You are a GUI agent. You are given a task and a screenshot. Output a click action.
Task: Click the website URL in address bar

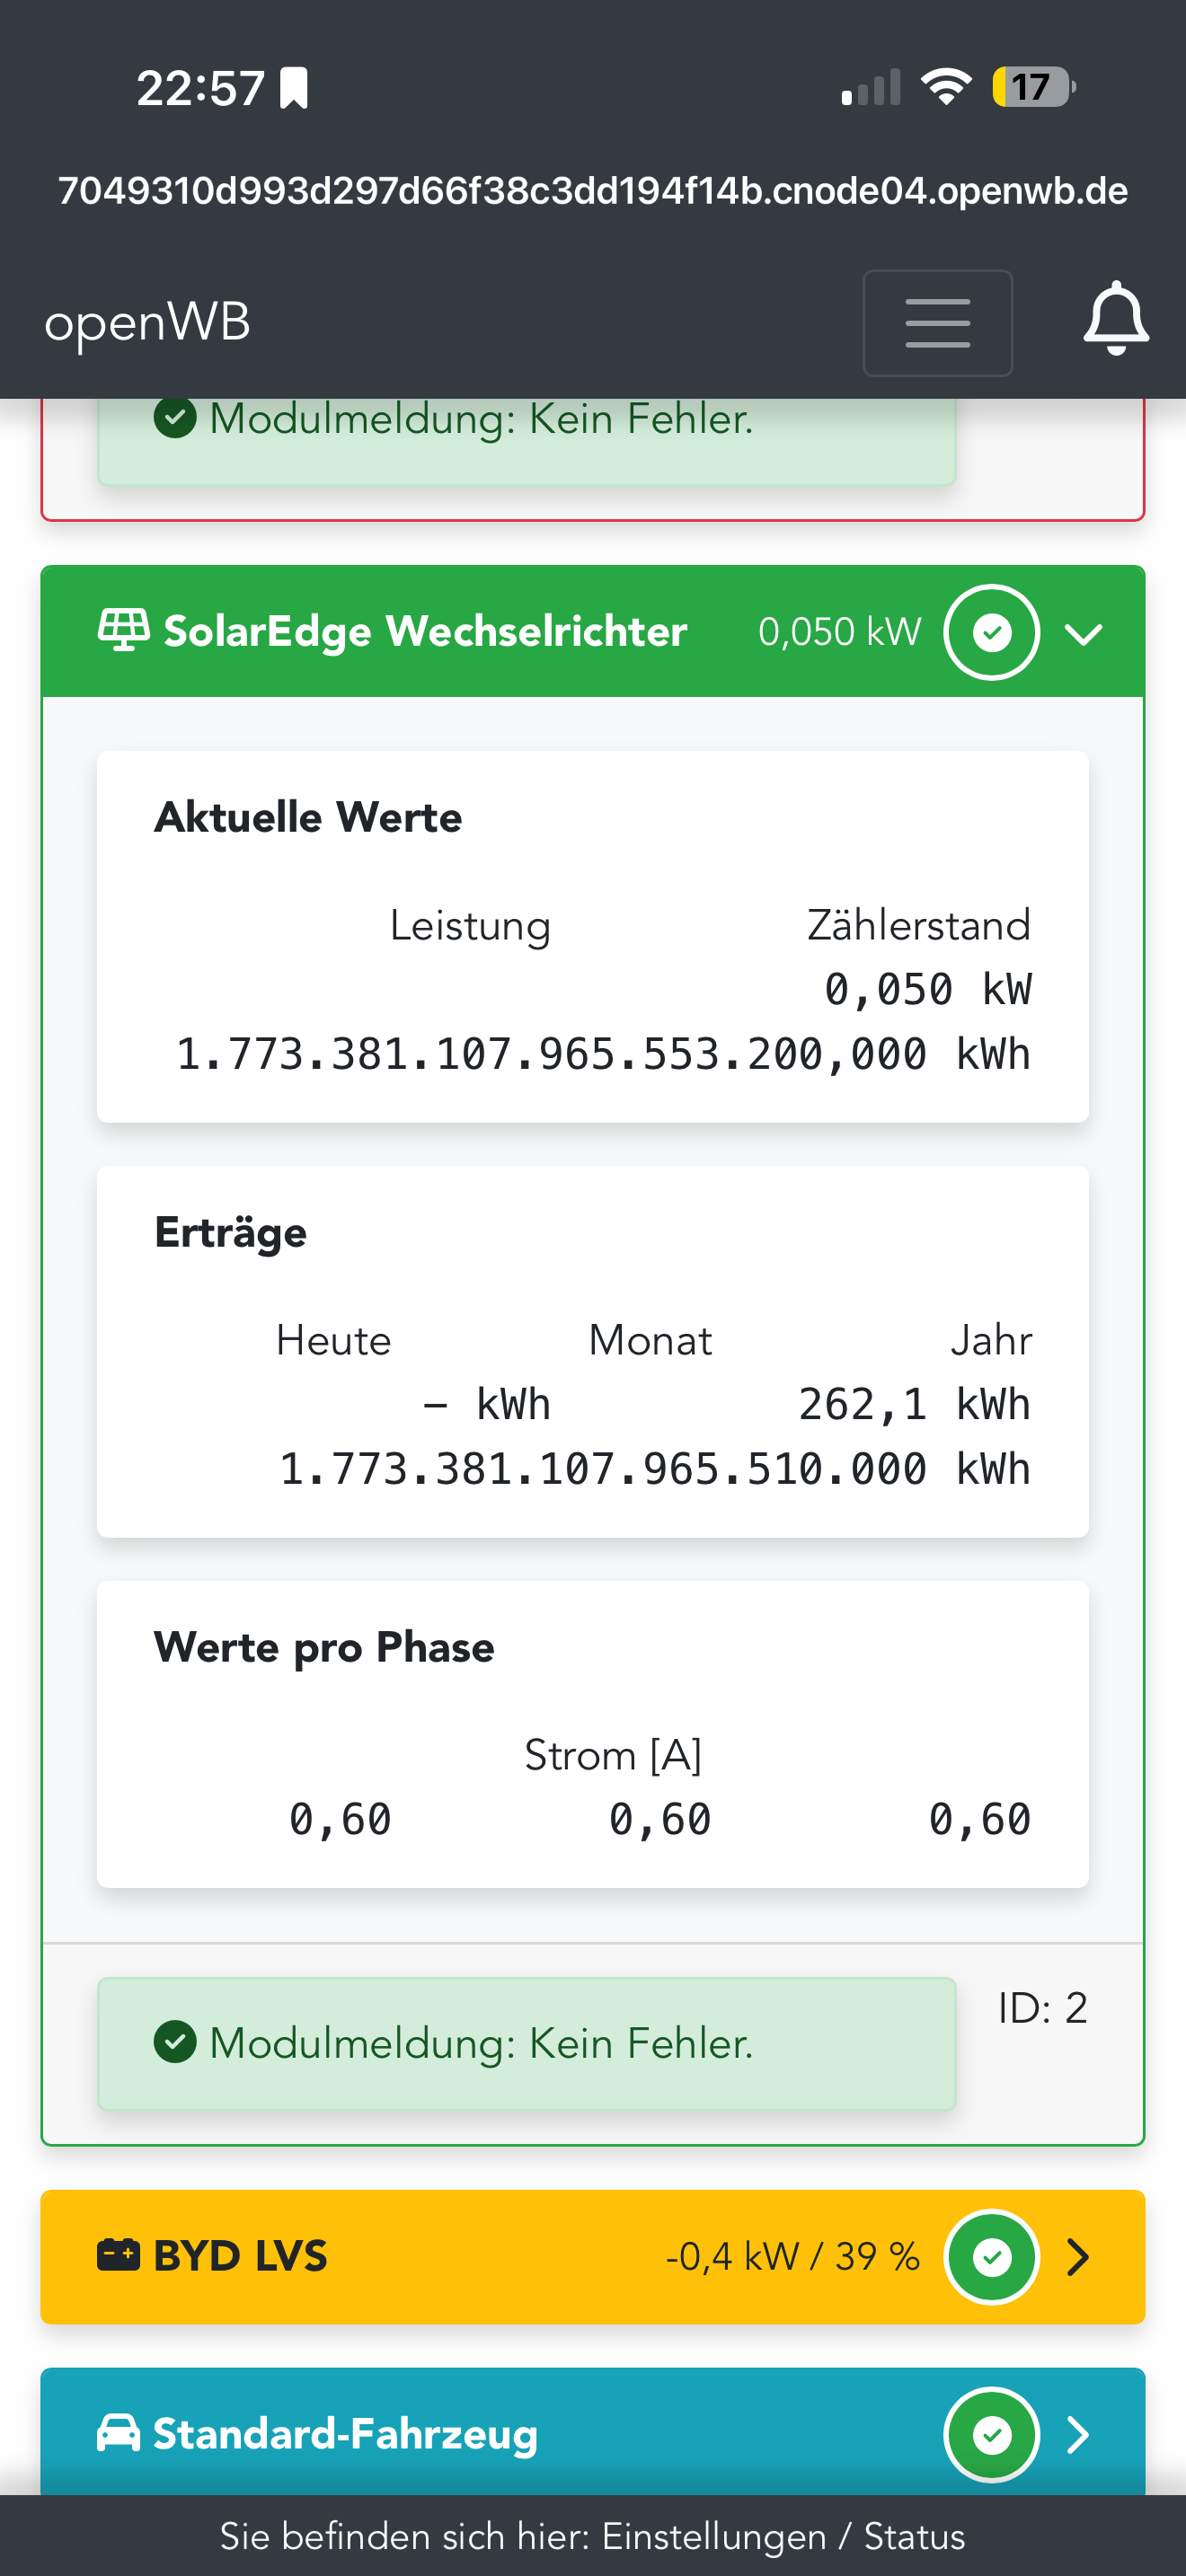(x=593, y=190)
